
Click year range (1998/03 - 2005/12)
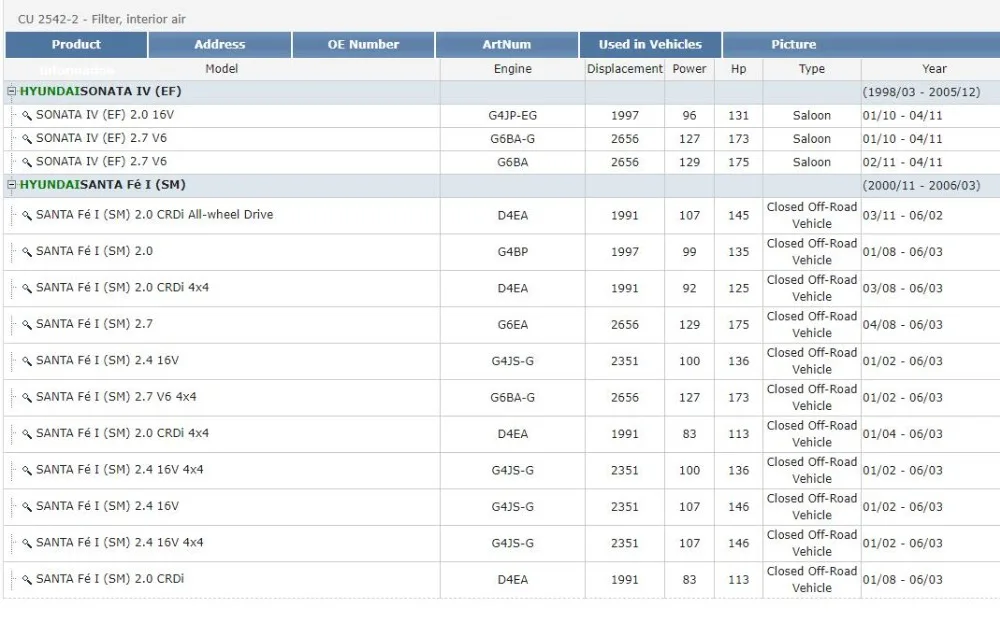coord(921,92)
